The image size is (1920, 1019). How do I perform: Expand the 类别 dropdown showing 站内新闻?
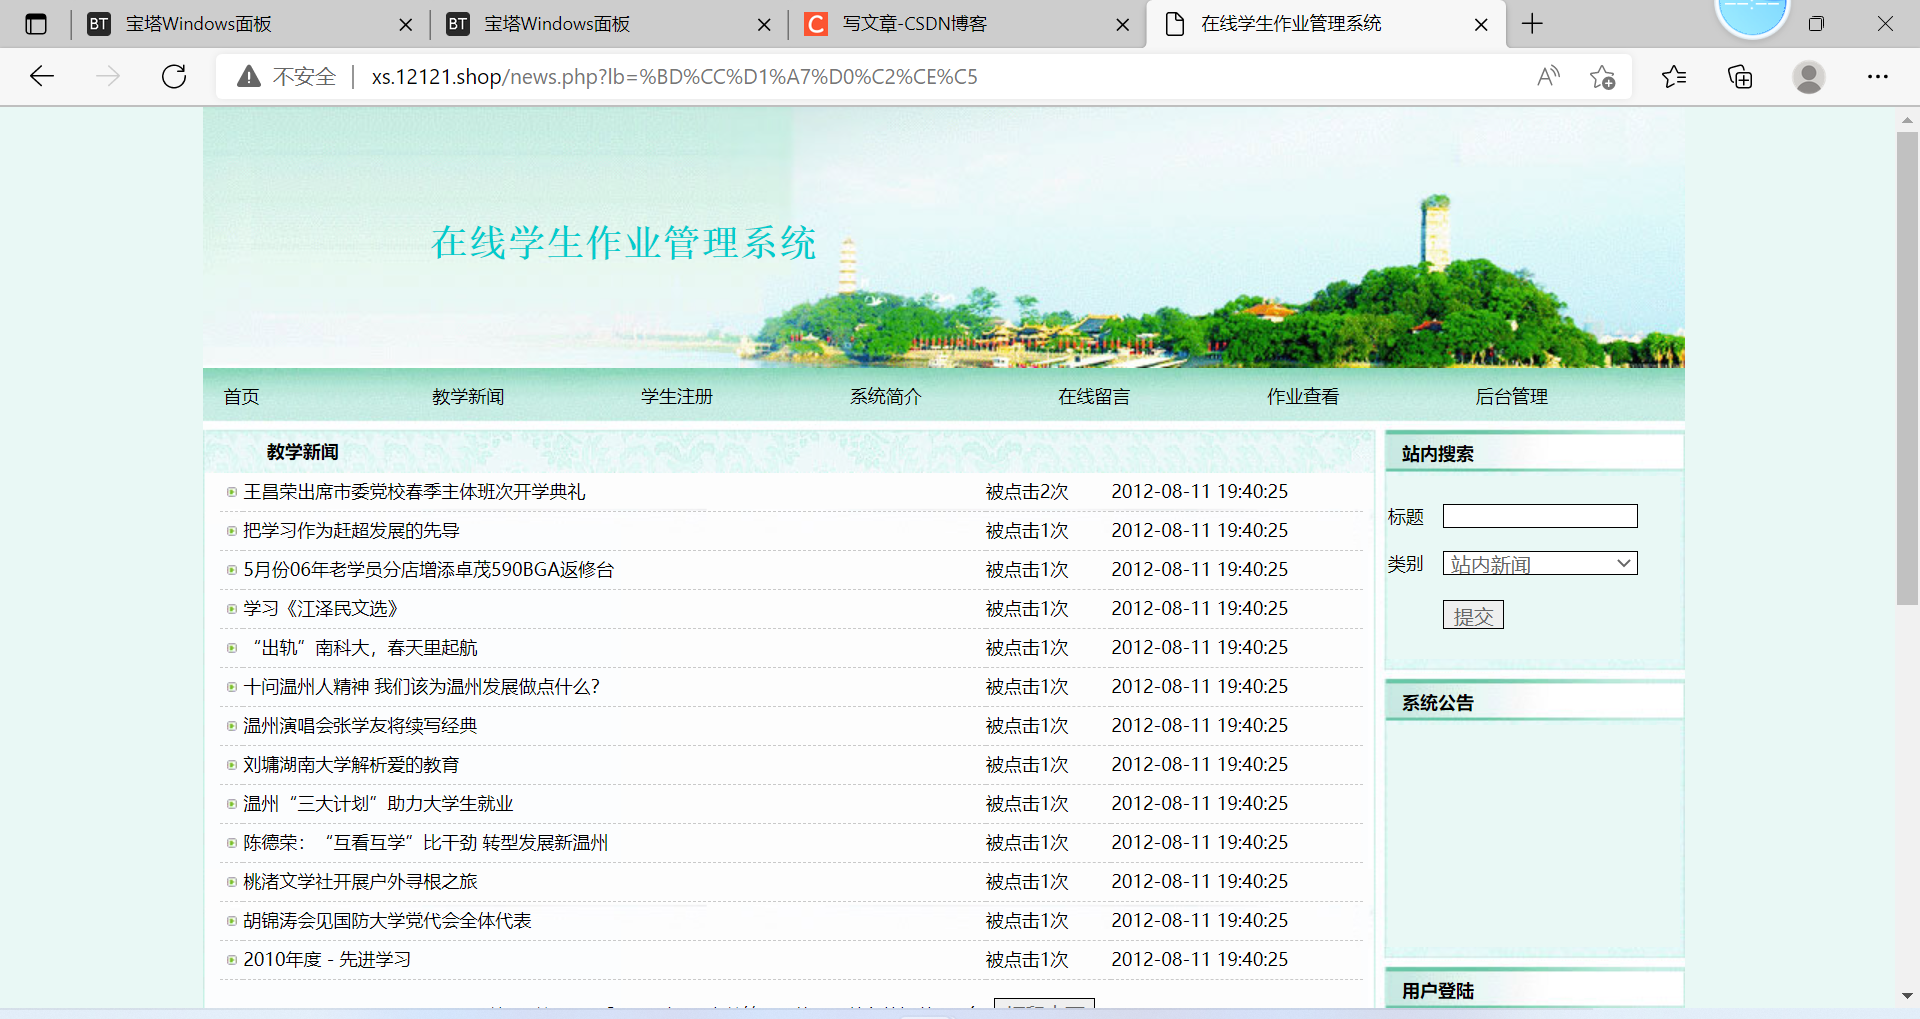1540,563
